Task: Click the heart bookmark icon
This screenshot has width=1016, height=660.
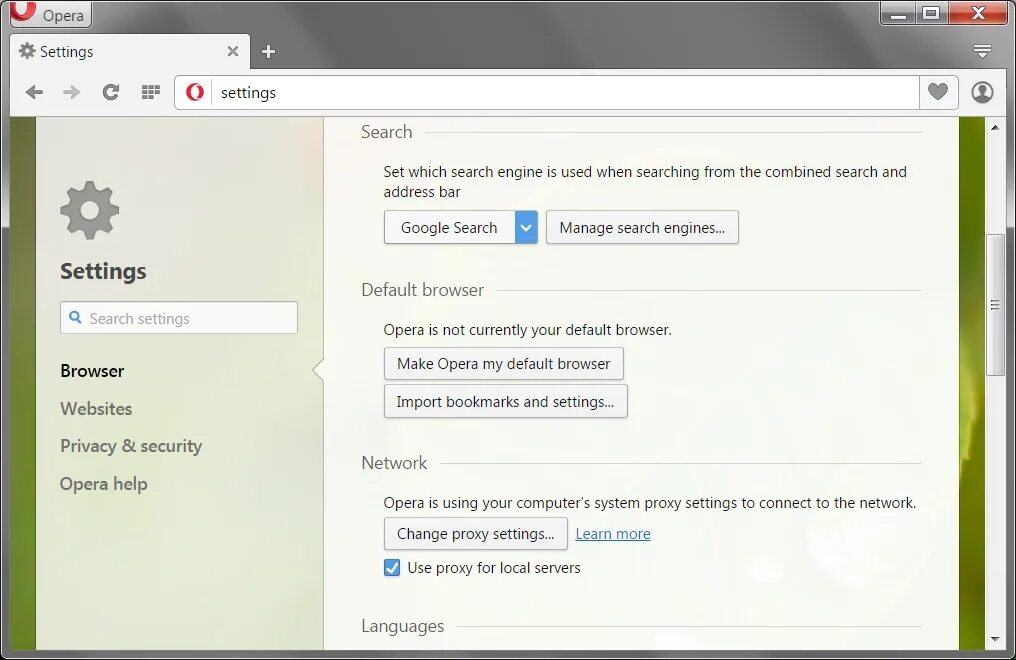Action: point(938,92)
